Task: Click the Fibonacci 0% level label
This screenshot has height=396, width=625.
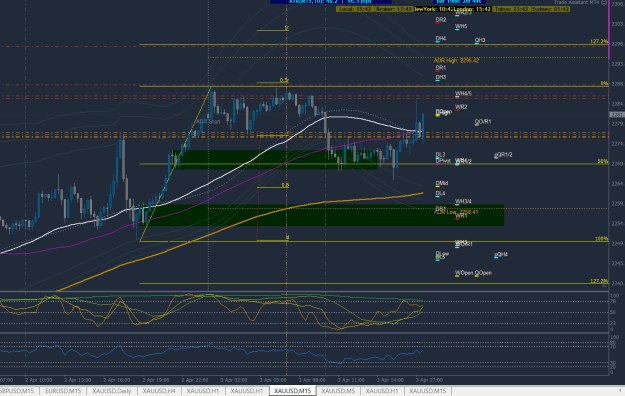Action: (605, 83)
